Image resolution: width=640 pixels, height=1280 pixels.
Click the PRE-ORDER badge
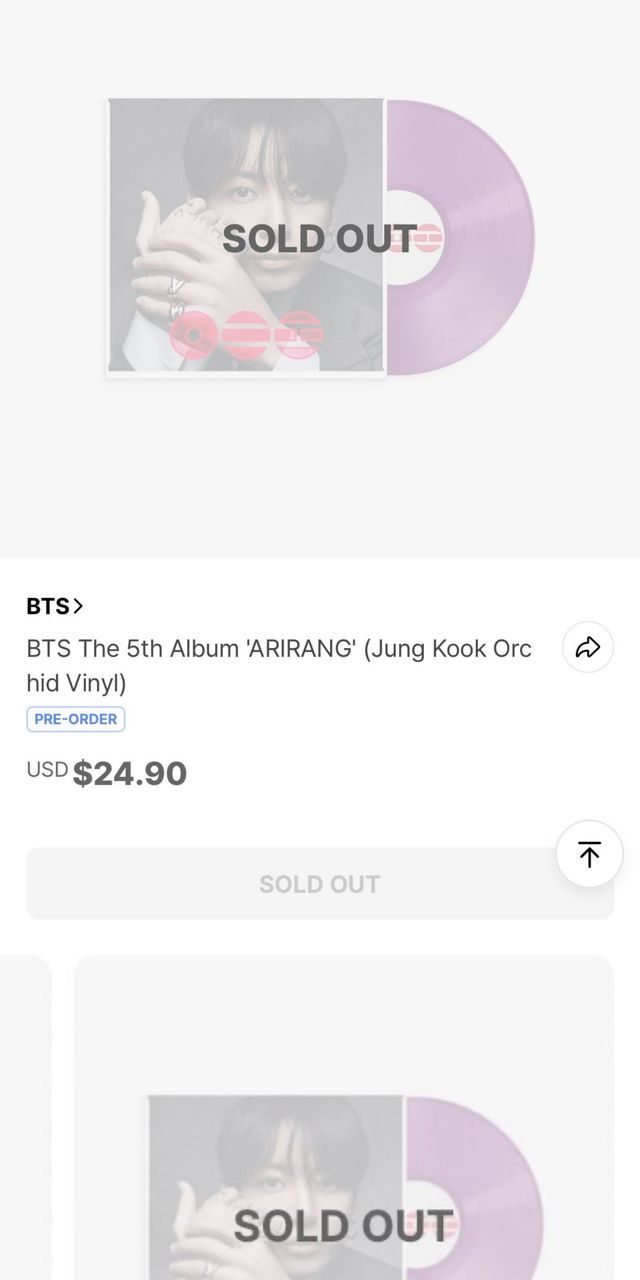coord(76,719)
